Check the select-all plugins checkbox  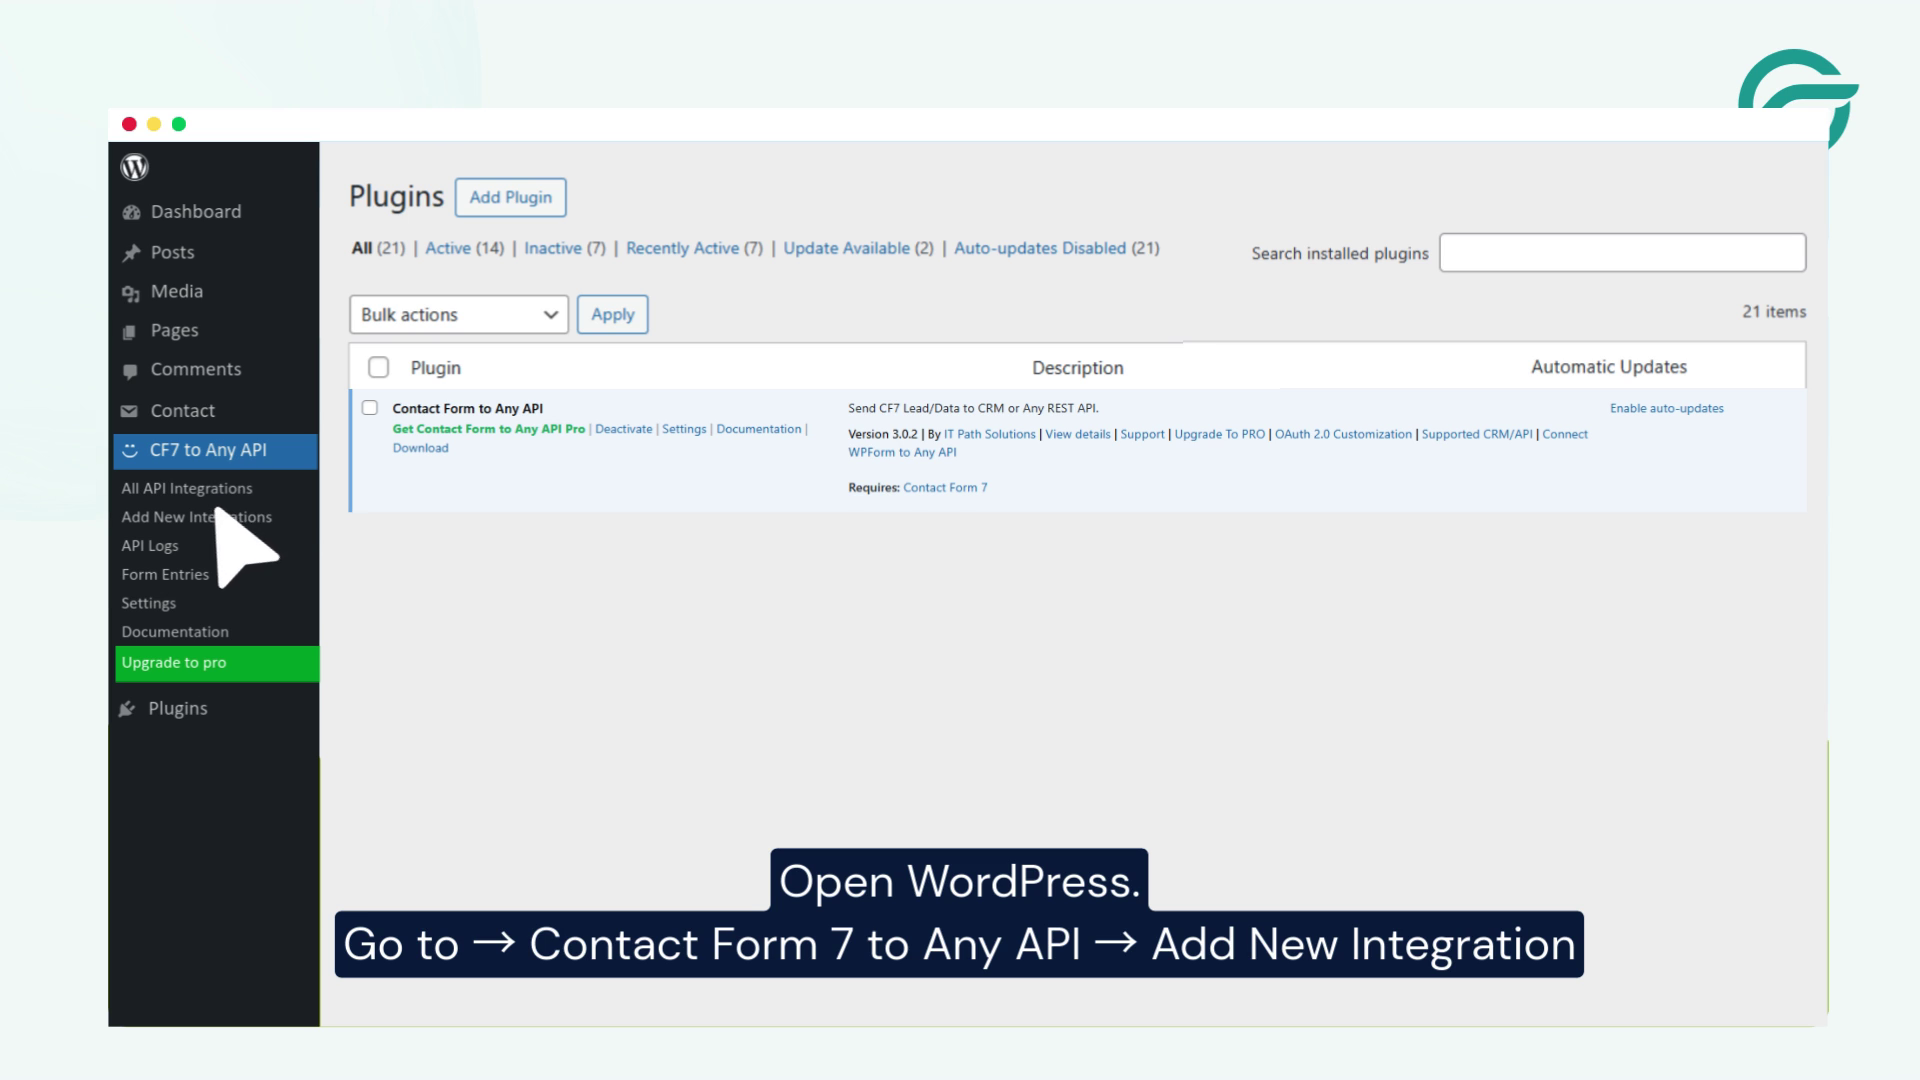click(379, 368)
